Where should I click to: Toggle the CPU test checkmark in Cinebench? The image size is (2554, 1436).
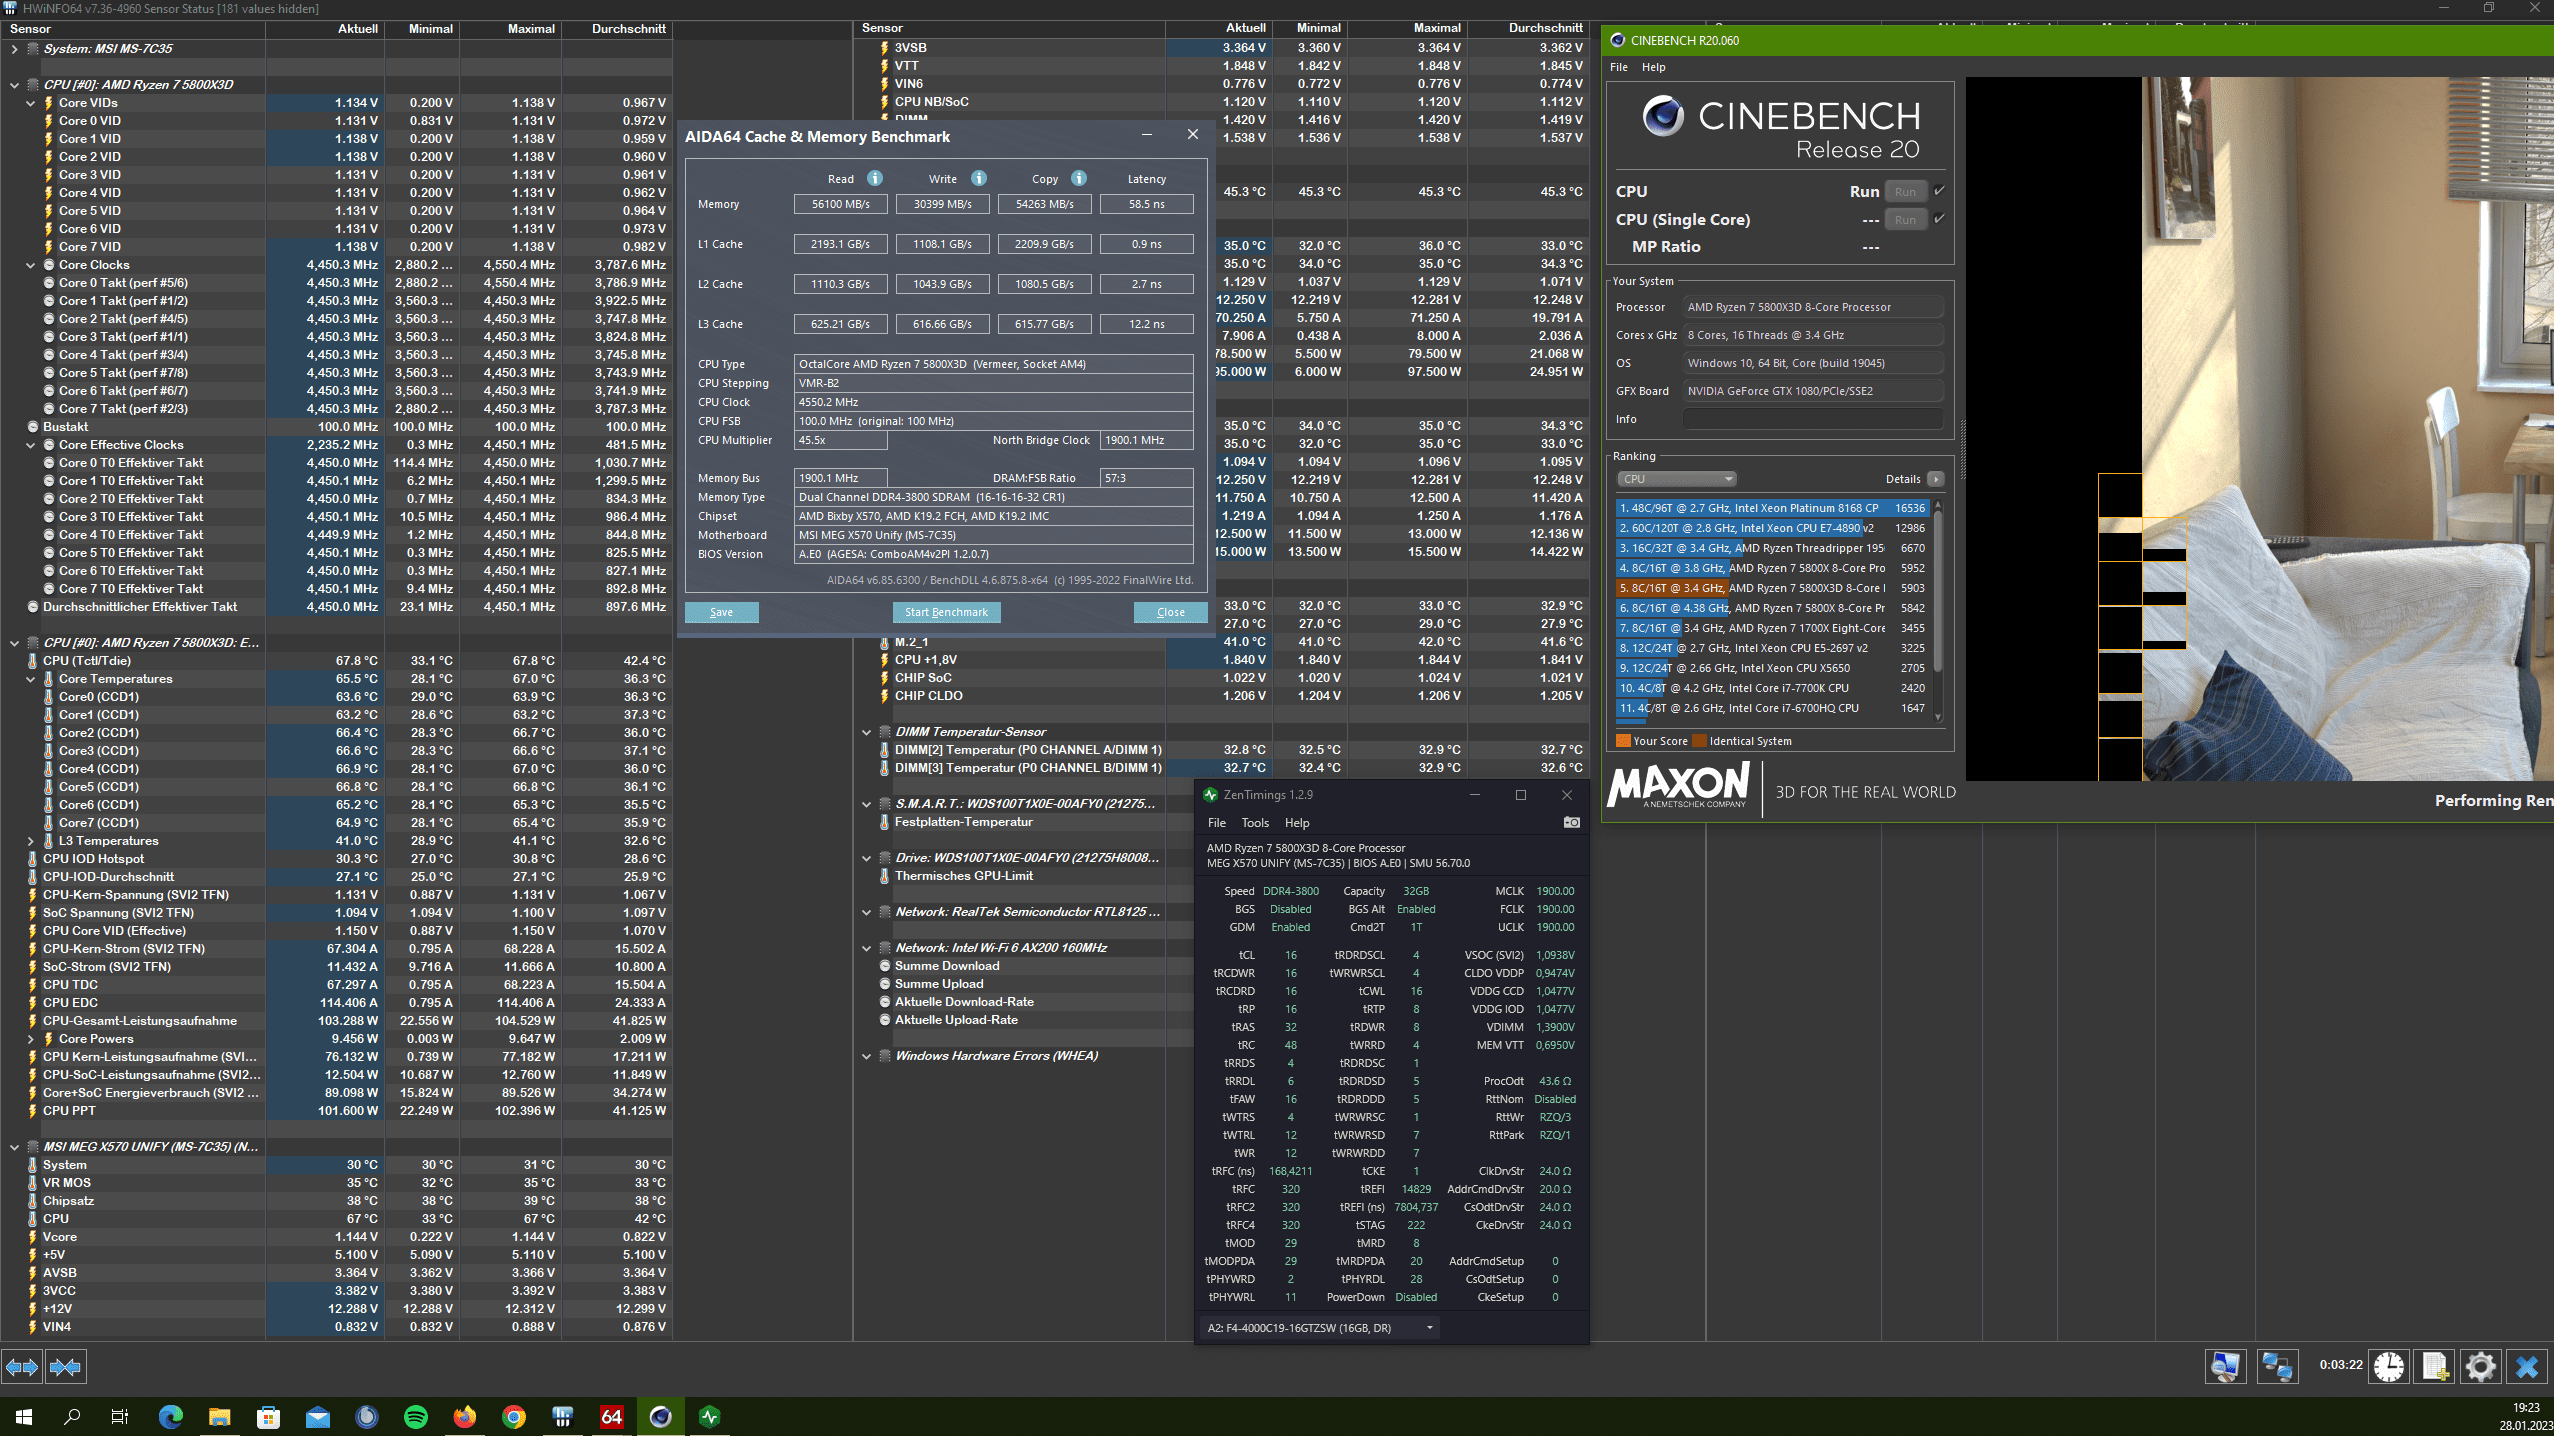(x=1939, y=191)
